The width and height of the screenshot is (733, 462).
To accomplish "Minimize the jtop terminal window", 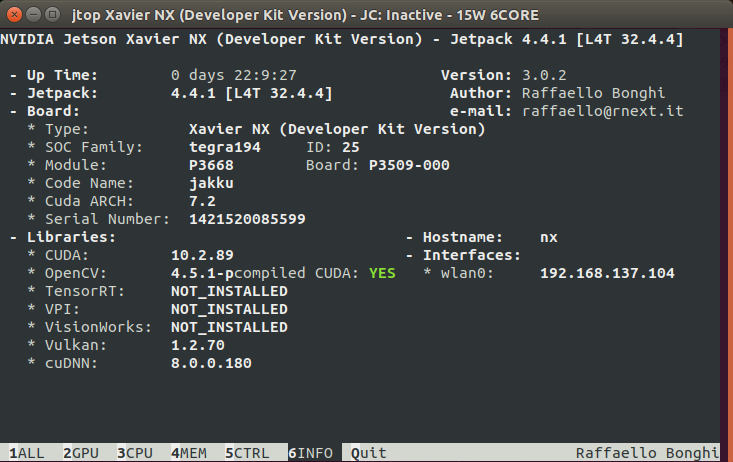I will [x=33, y=14].
